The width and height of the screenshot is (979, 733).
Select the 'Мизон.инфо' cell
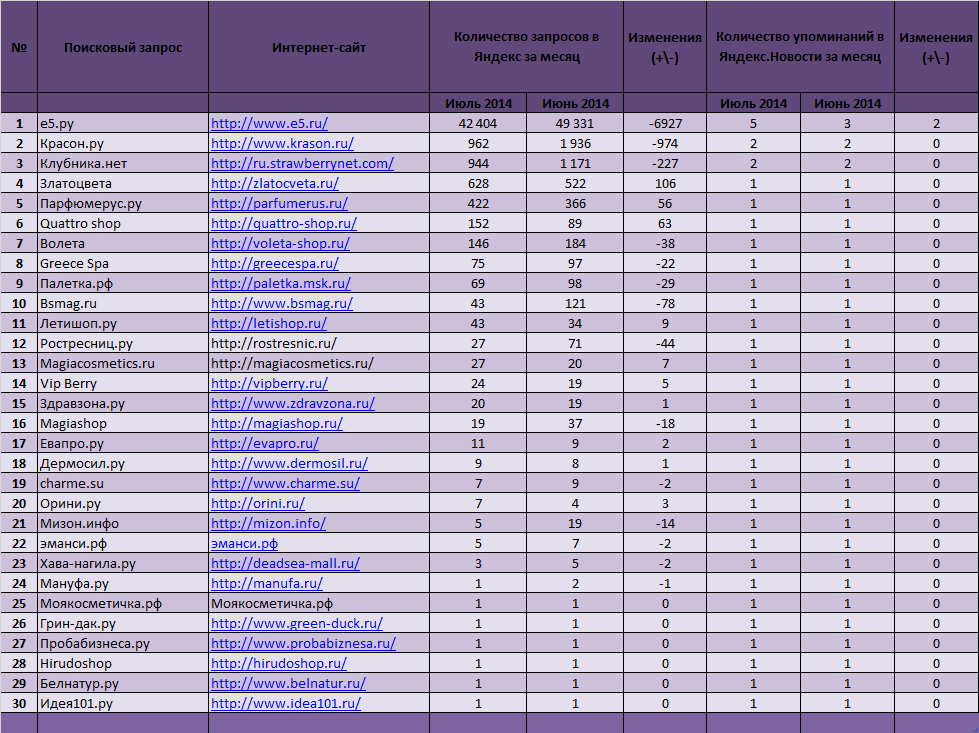tap(123, 523)
